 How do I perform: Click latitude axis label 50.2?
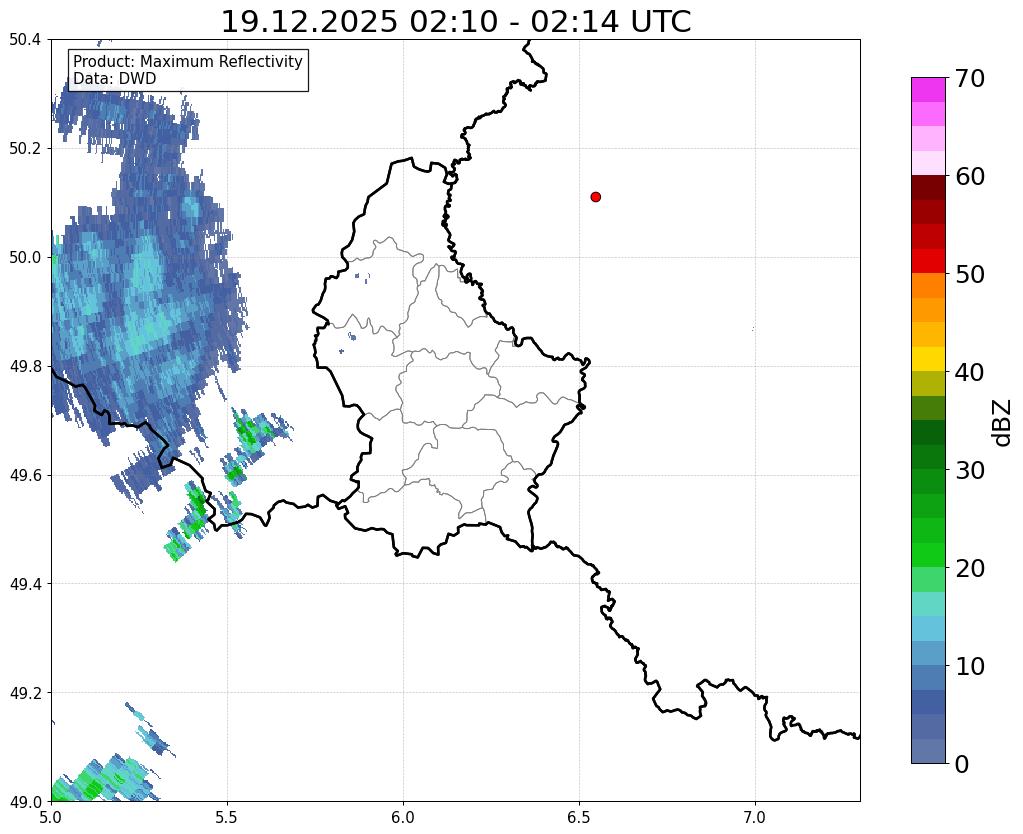25,149
